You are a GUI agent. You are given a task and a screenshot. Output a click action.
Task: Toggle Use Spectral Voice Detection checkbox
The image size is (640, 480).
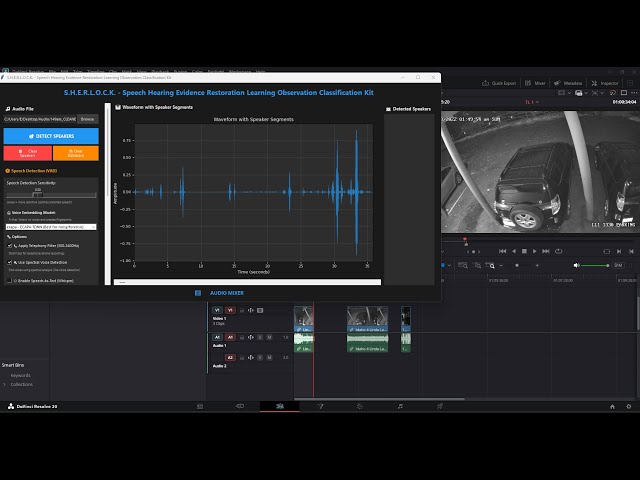point(9,262)
